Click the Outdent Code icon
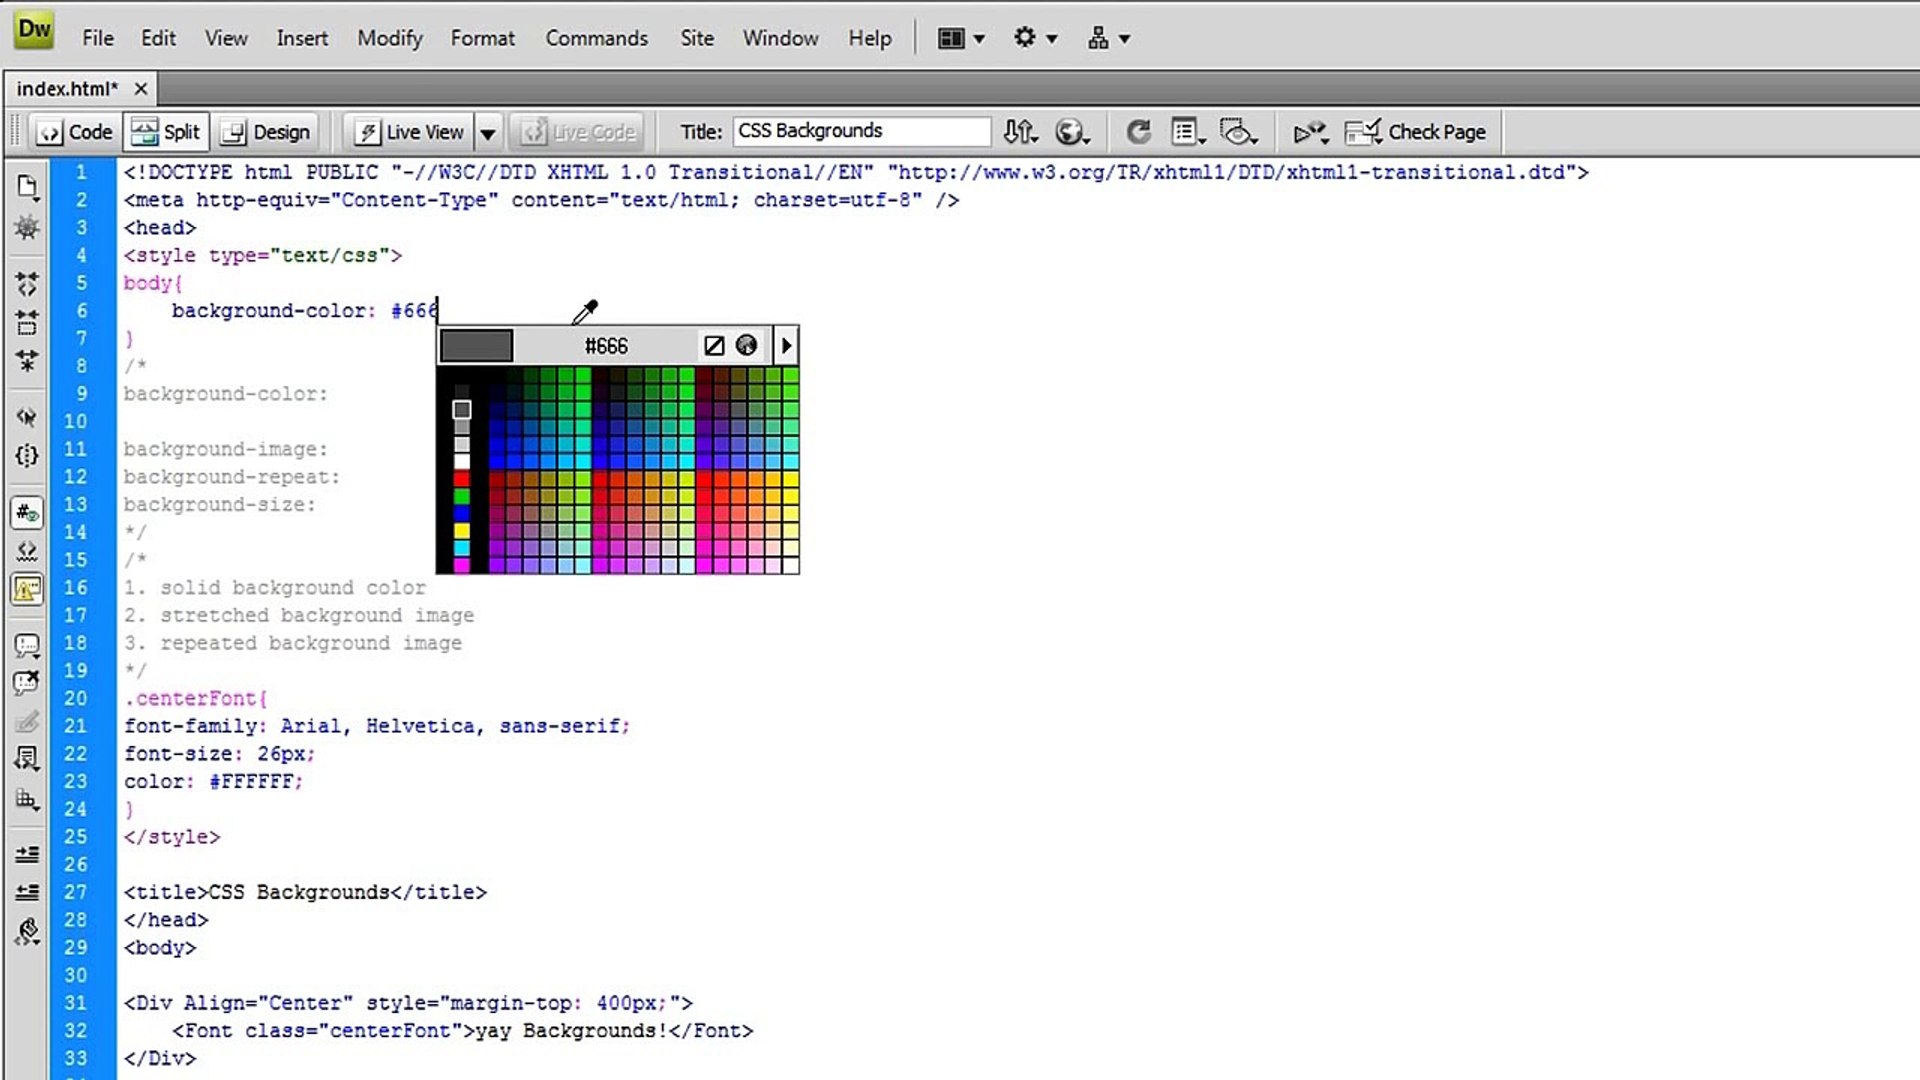This screenshot has height=1080, width=1920. 27,892
